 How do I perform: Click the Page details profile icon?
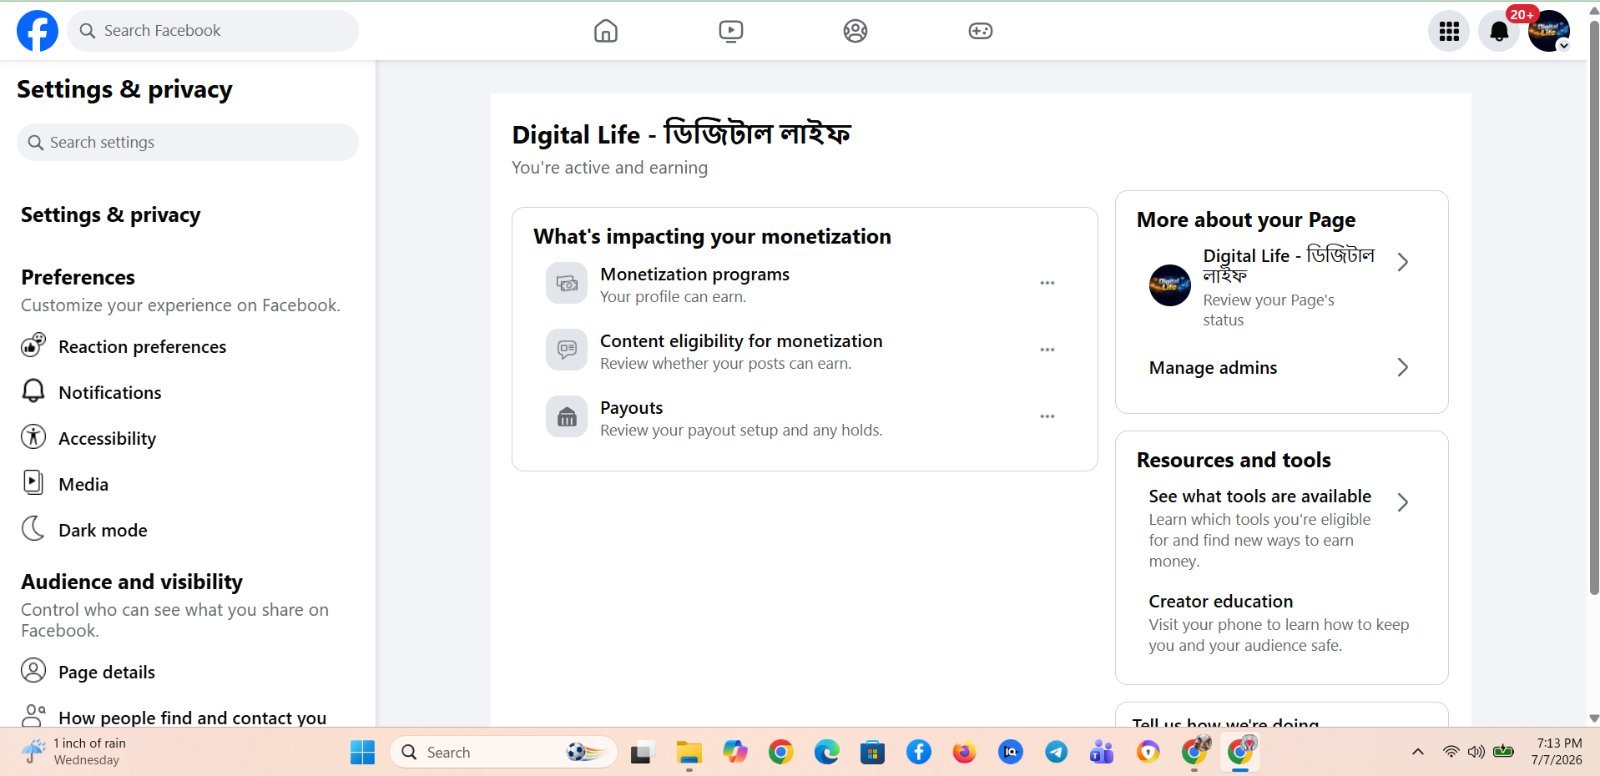[33, 671]
